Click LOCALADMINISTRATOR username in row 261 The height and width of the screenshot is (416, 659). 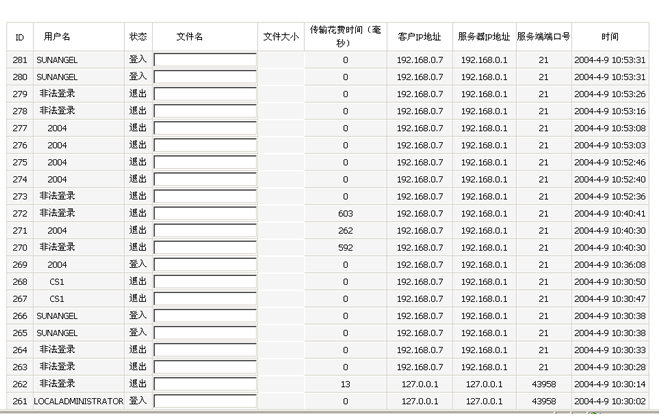pos(79,401)
